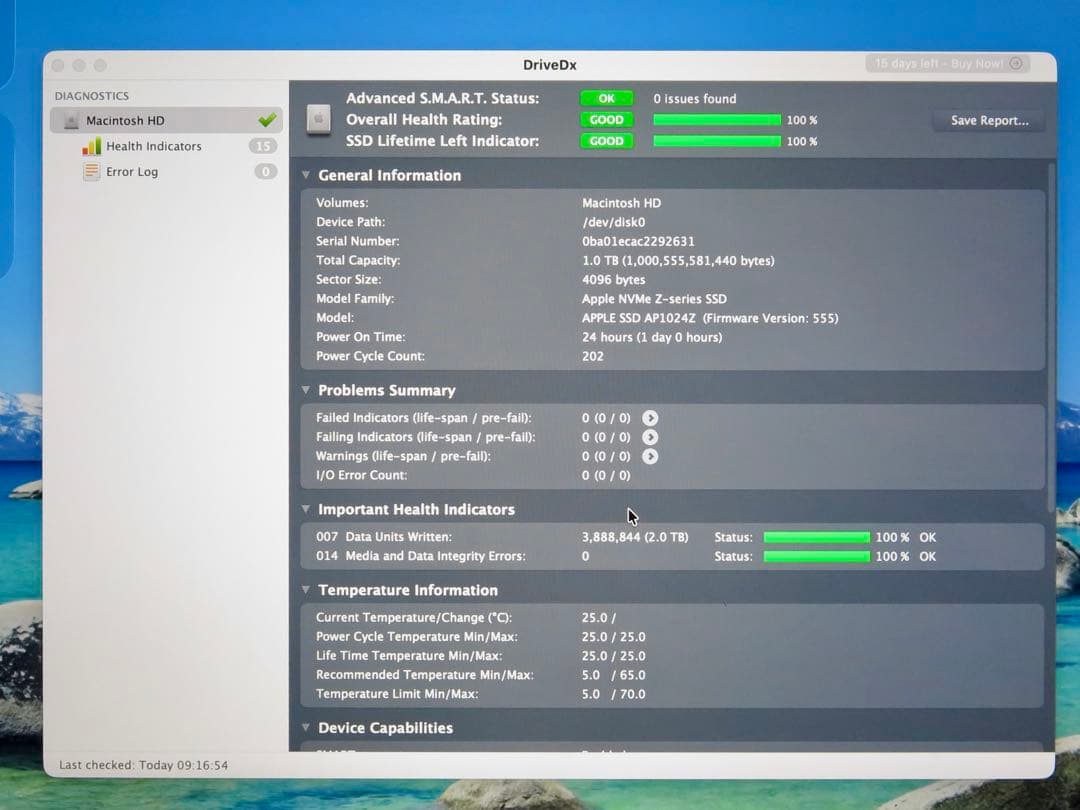Click Current Temperature value 25.0
1080x810 pixels.
pos(599,618)
